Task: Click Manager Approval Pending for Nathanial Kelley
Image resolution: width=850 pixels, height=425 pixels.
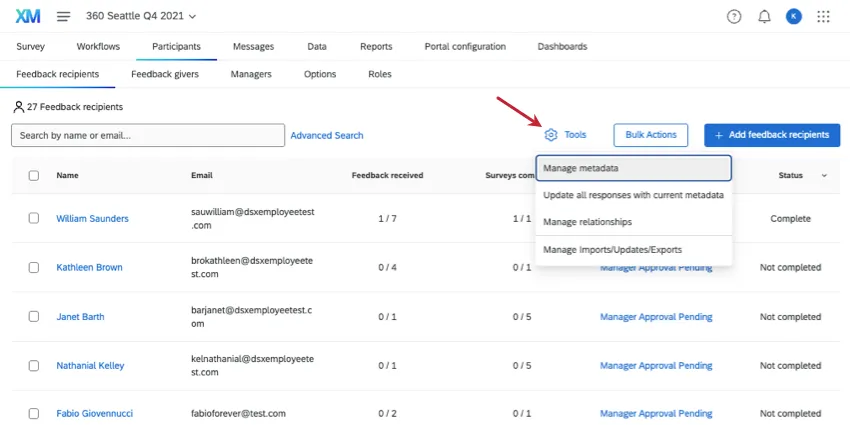Action: (x=656, y=365)
